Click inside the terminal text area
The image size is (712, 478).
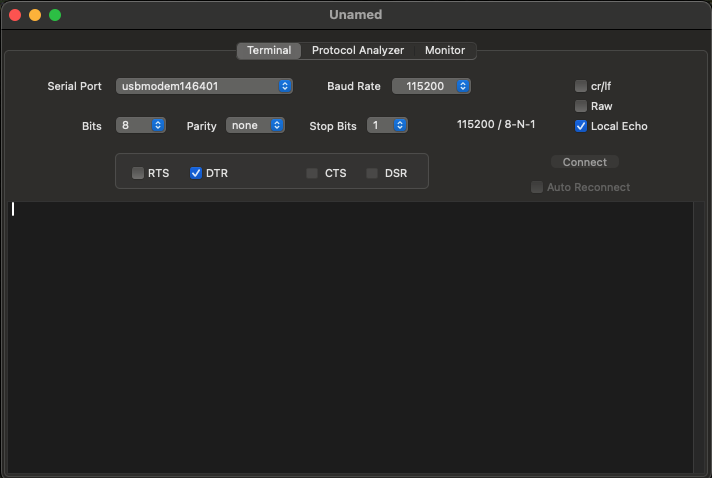(x=350, y=338)
